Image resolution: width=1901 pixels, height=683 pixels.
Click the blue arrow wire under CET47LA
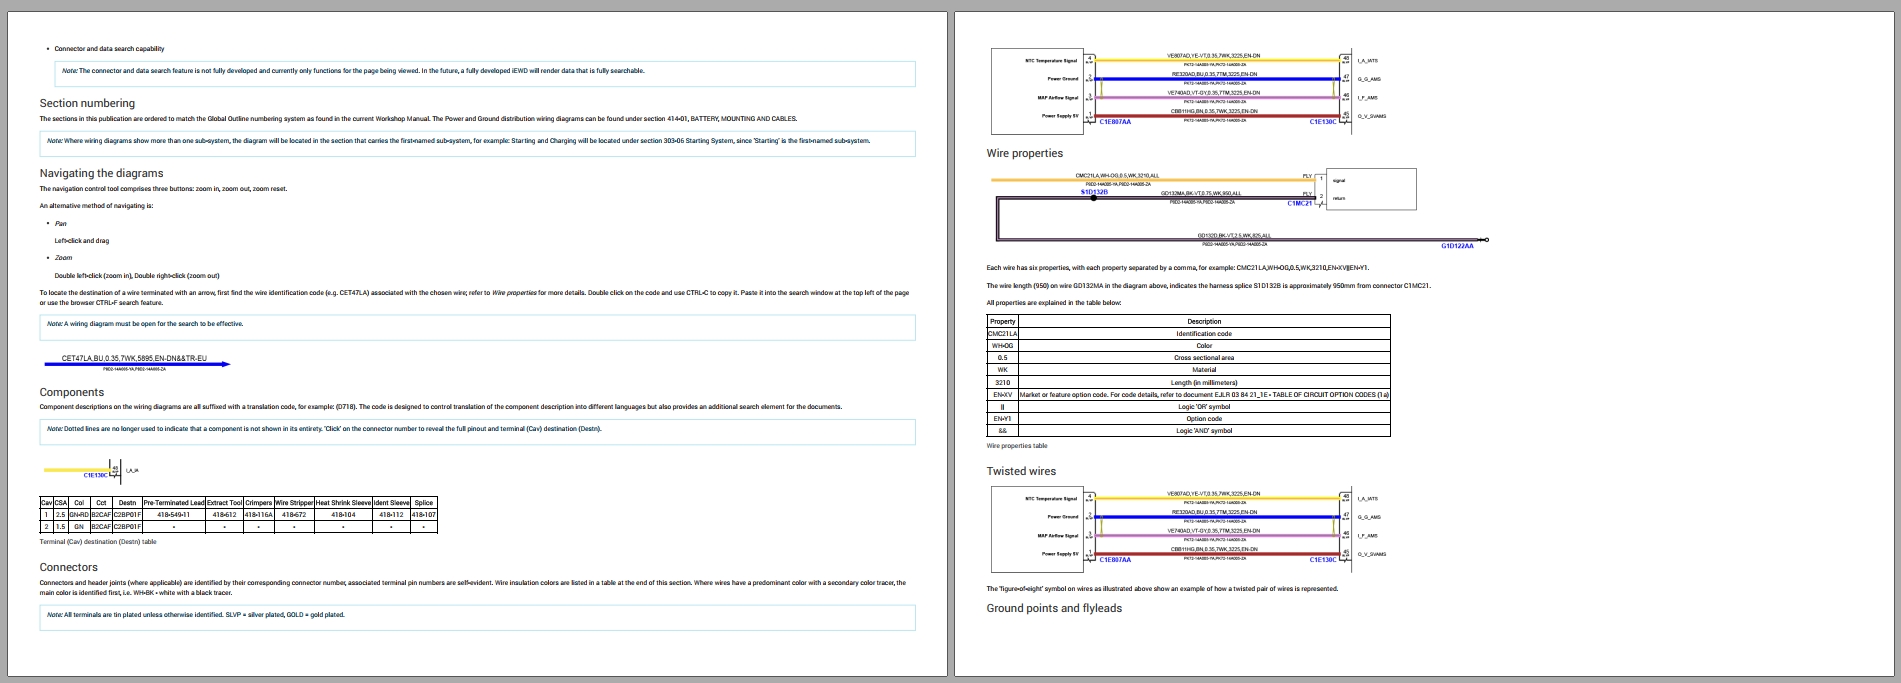coord(136,364)
